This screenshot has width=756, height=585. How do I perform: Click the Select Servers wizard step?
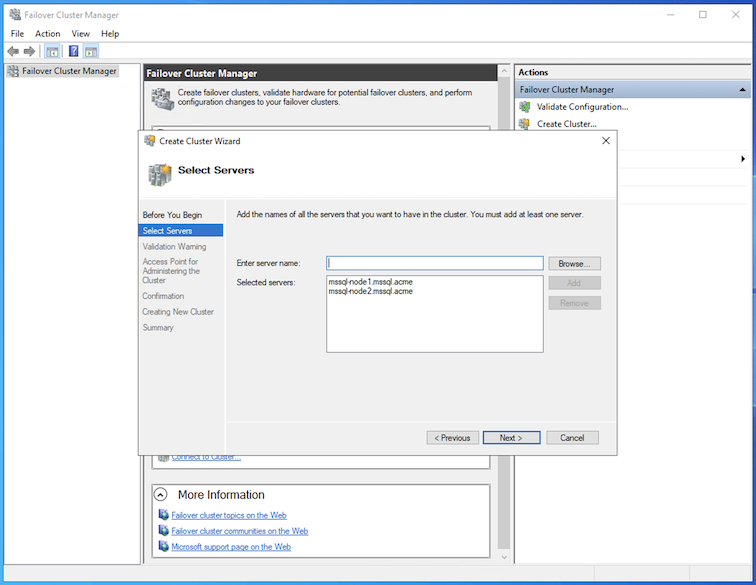click(x=181, y=231)
